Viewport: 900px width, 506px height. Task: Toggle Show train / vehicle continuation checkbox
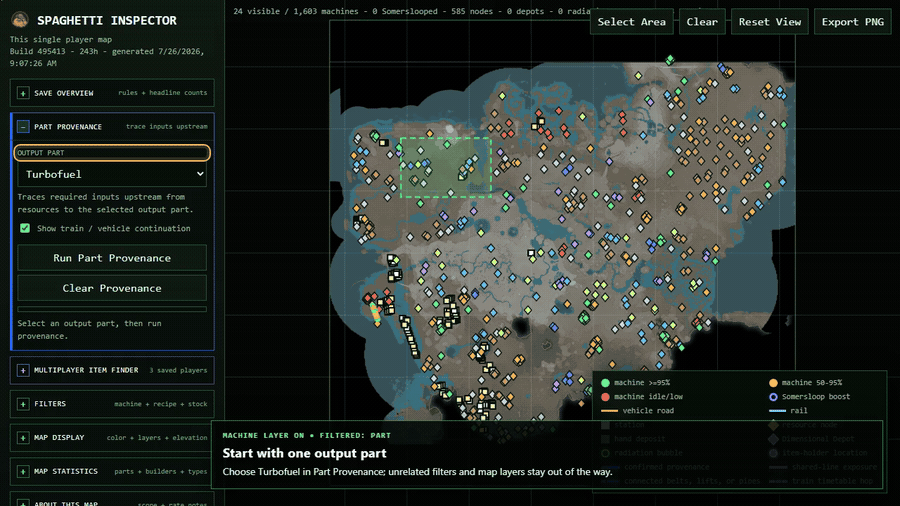[x=25, y=228]
